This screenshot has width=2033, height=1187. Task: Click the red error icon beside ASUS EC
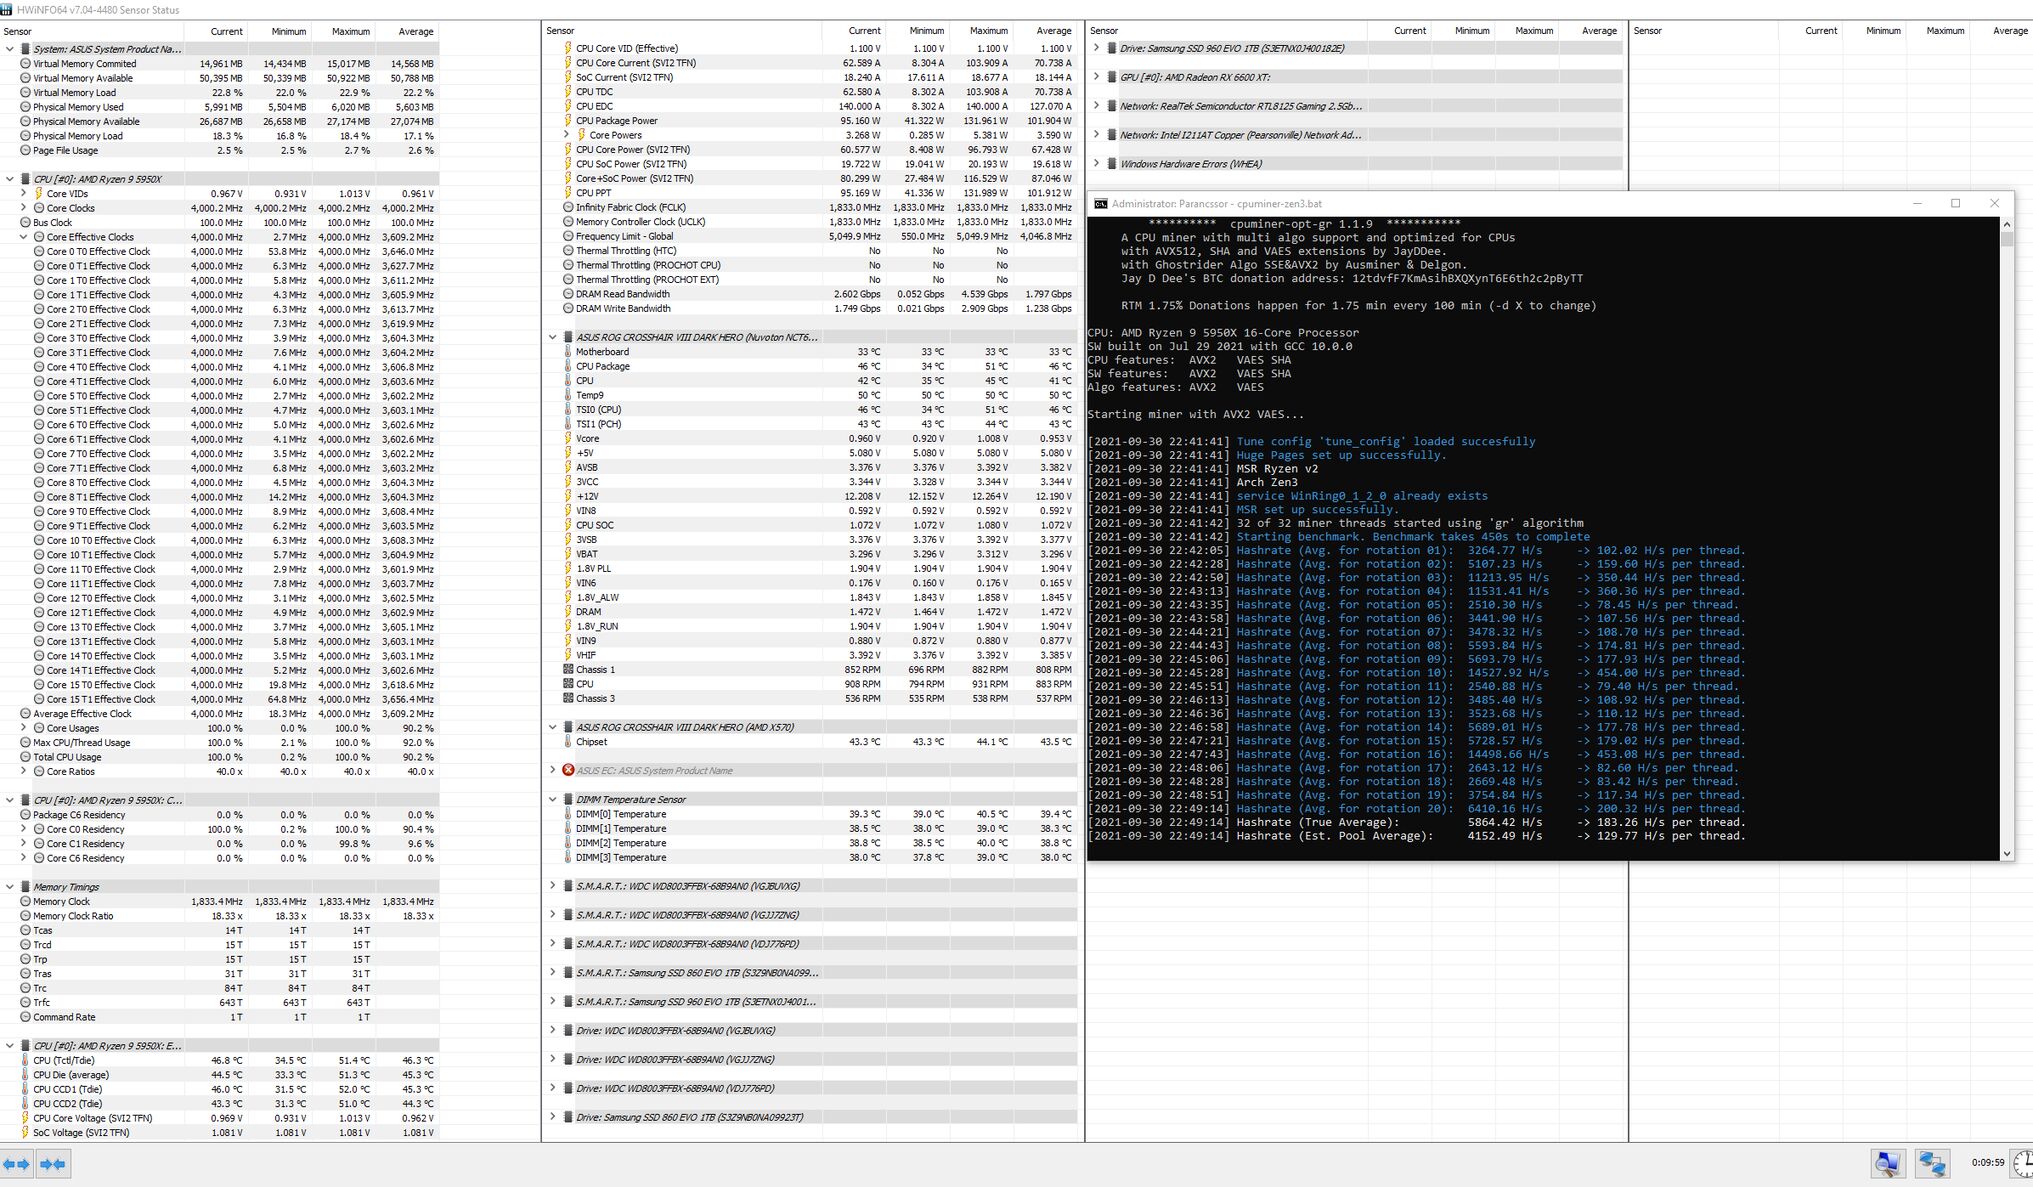(568, 770)
